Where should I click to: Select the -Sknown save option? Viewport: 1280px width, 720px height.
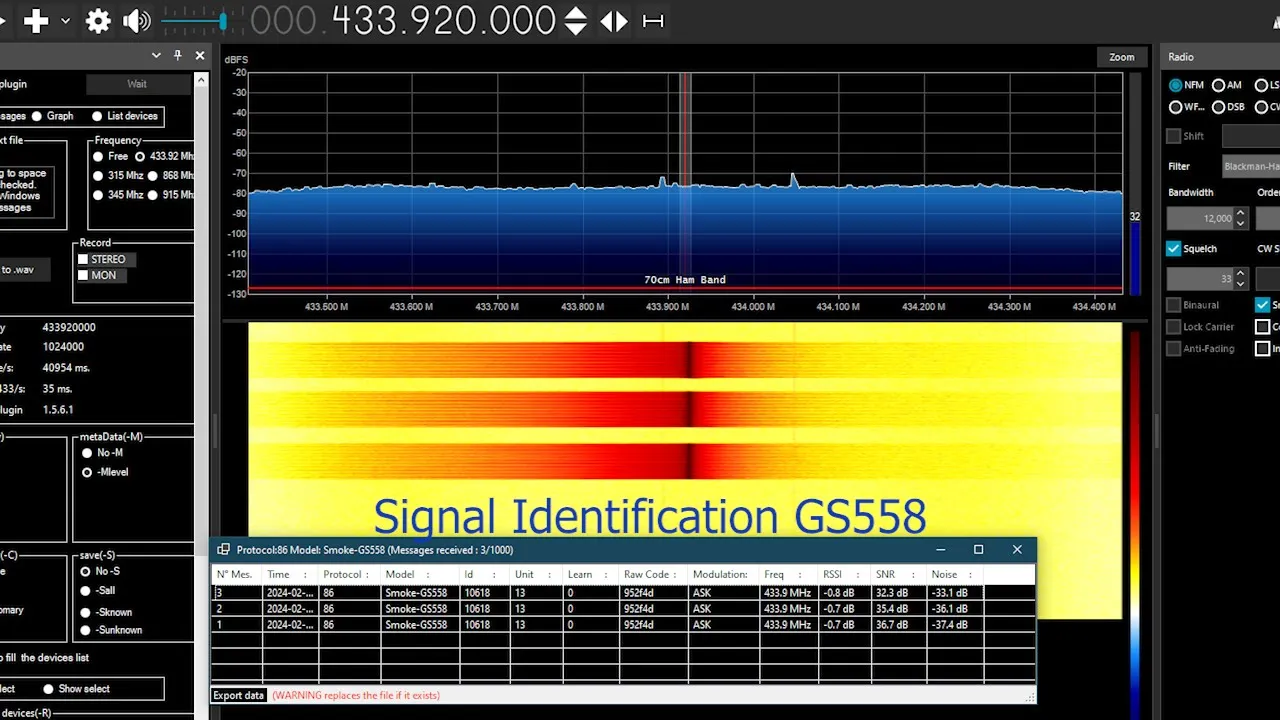tap(87, 612)
